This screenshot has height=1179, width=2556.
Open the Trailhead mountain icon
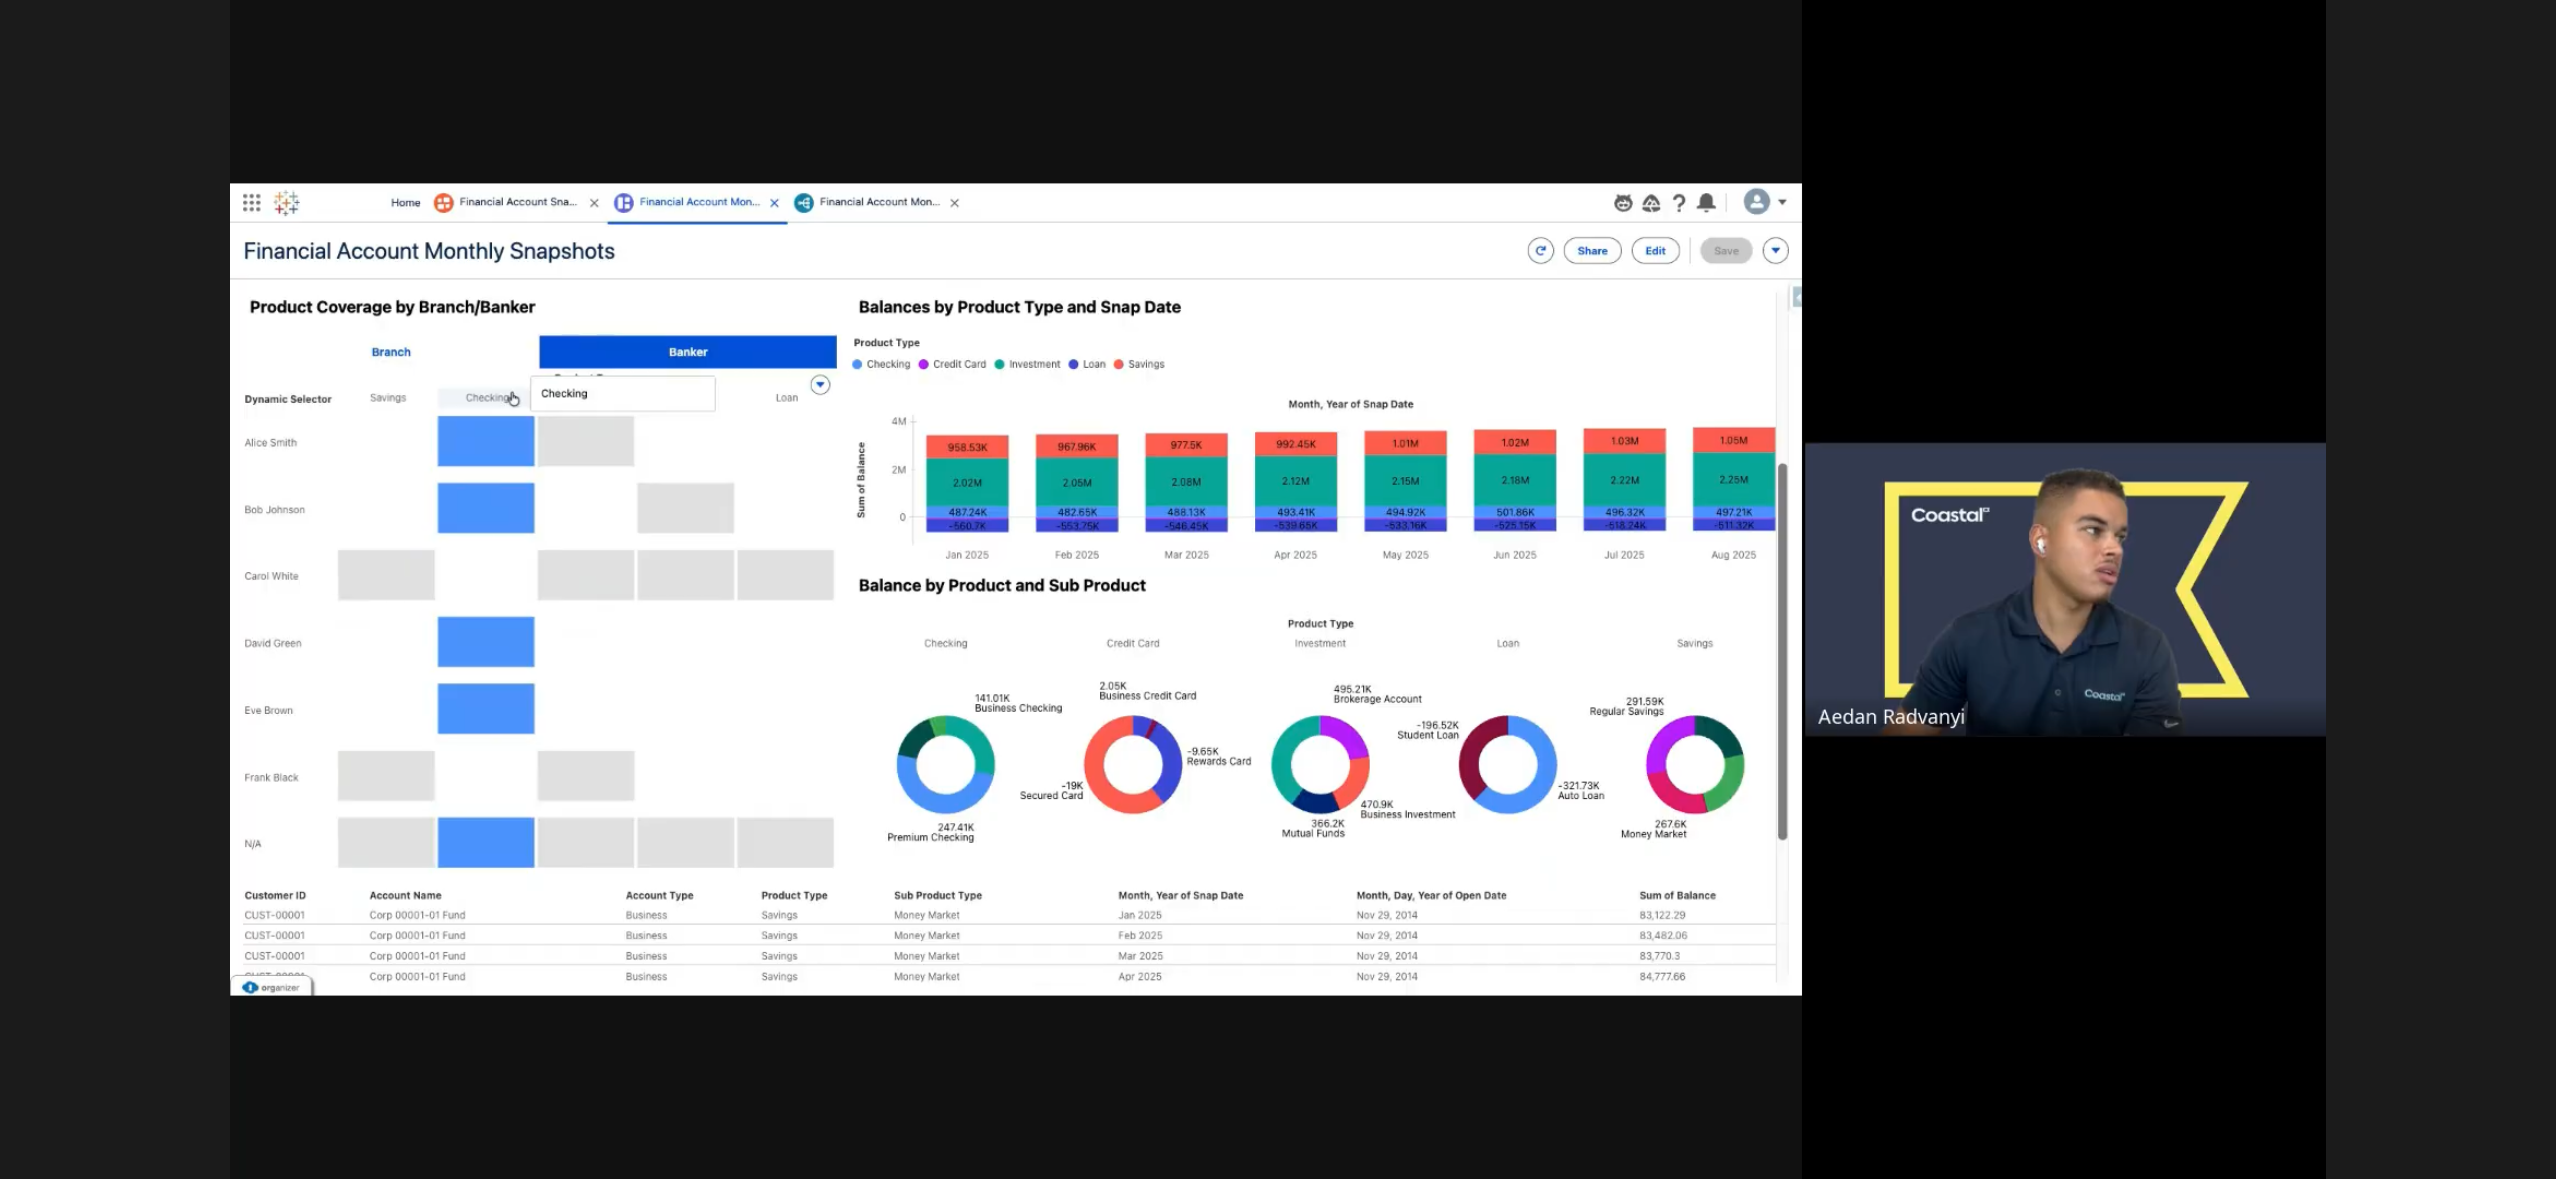[1650, 203]
